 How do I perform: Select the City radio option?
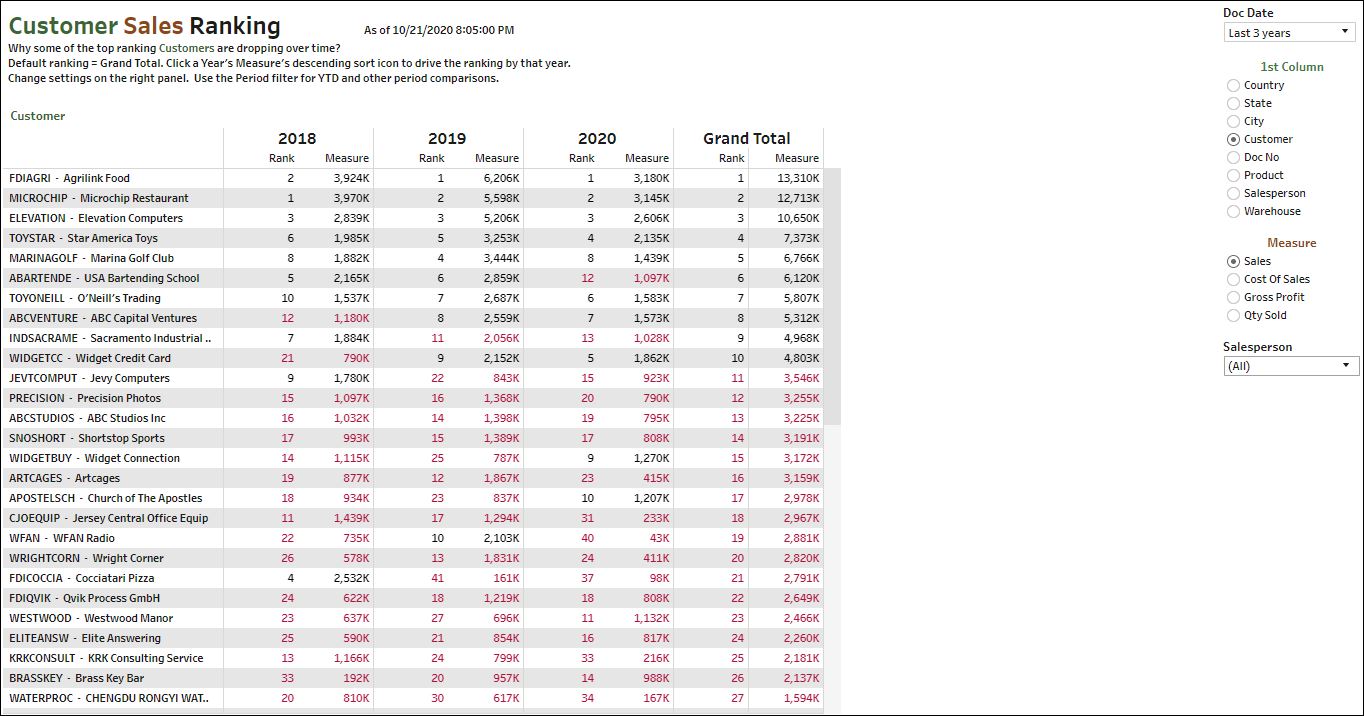(x=1234, y=122)
